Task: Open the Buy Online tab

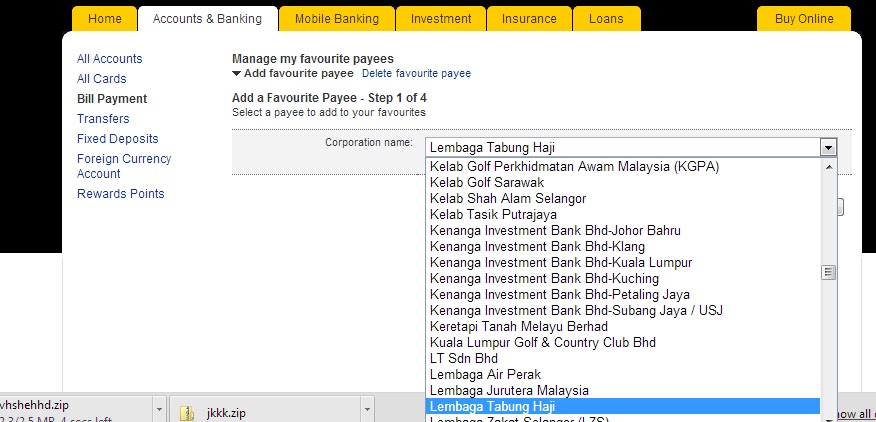Action: pos(804,19)
